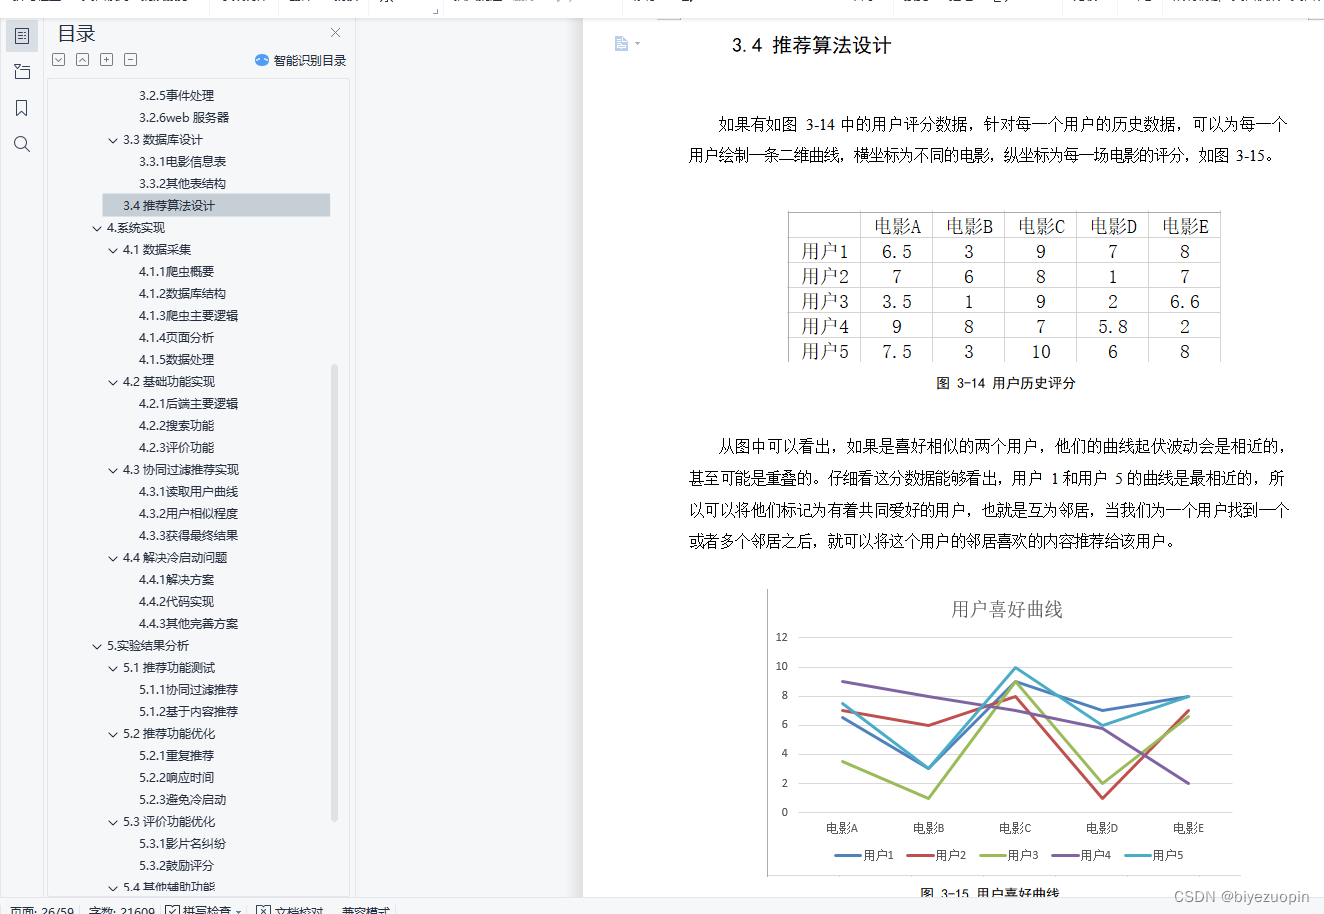1324x914 pixels.
Task: Go to 4.3.2用户相似程度 outline entry
Action: 188,514
